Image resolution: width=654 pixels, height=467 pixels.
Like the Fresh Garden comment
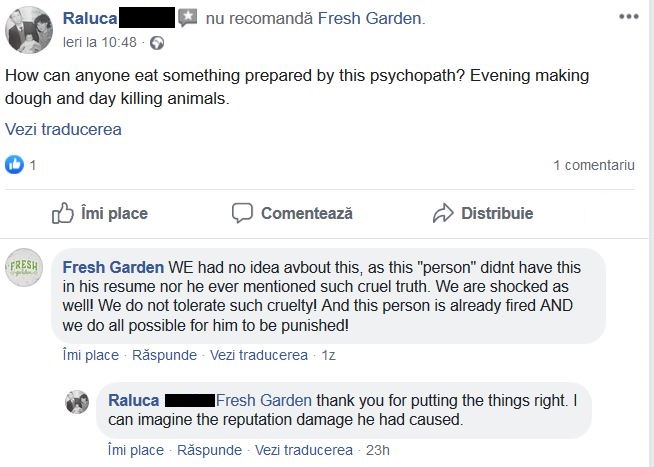91,355
